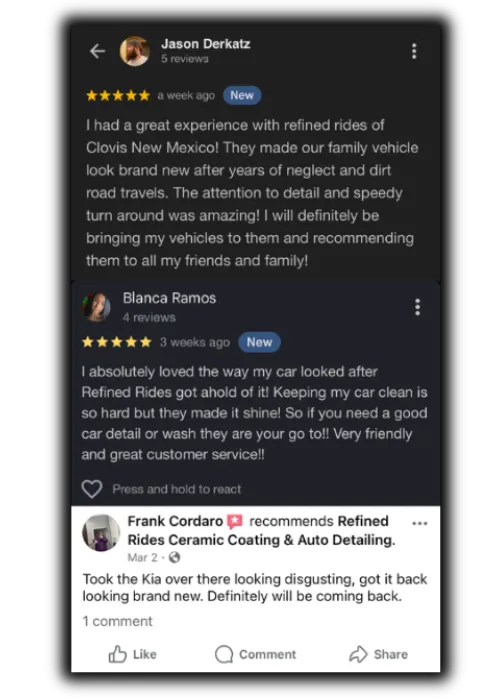Open Jason Derkatz profile picture
The width and height of the screenshot is (500, 700).
pos(135,51)
